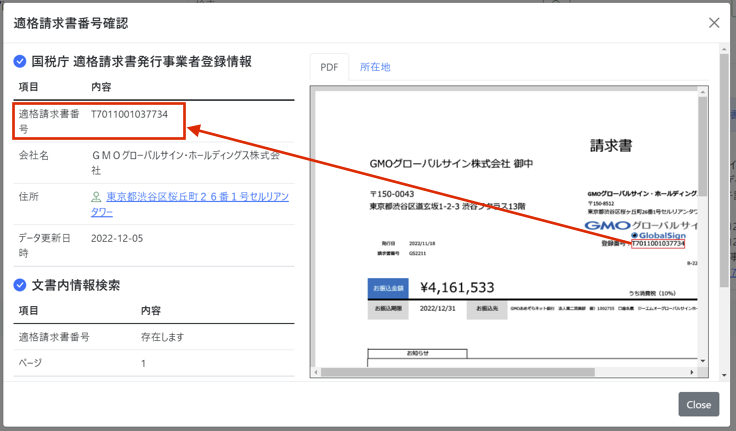Screen dimensions: 736x431
Task: Click PDF viewer scroll down arrow
Action: coord(702,361)
